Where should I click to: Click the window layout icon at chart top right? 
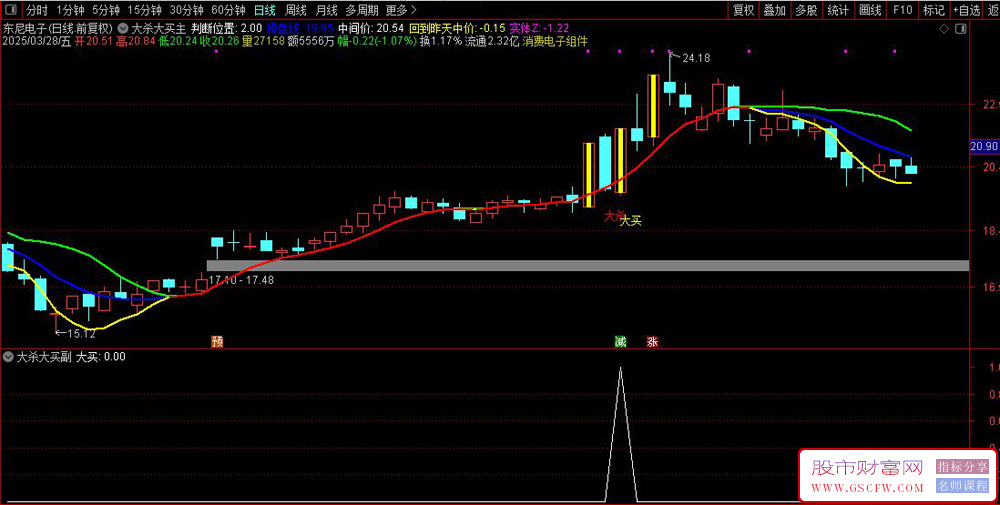point(961,29)
